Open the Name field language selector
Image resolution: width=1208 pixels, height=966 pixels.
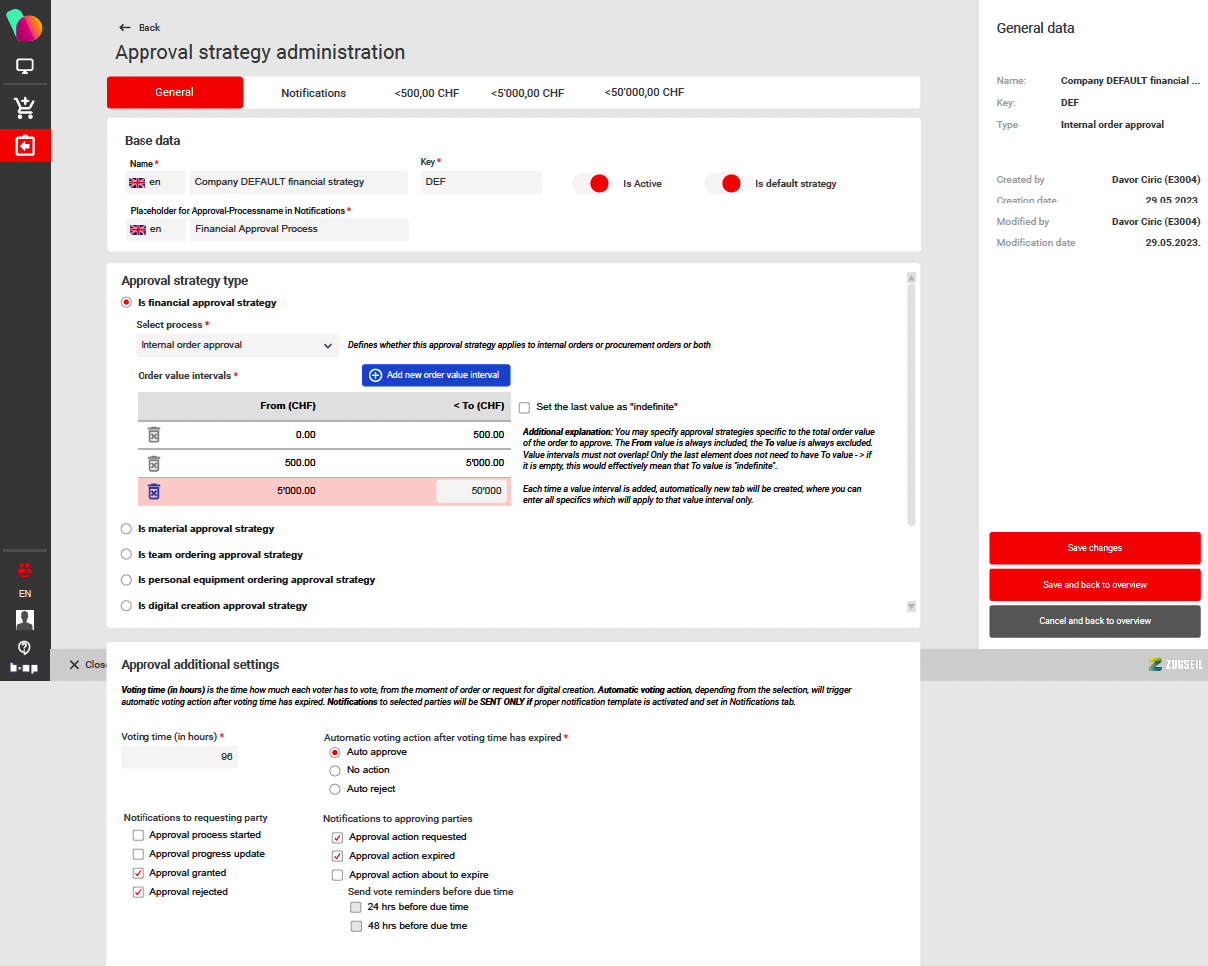tap(157, 182)
